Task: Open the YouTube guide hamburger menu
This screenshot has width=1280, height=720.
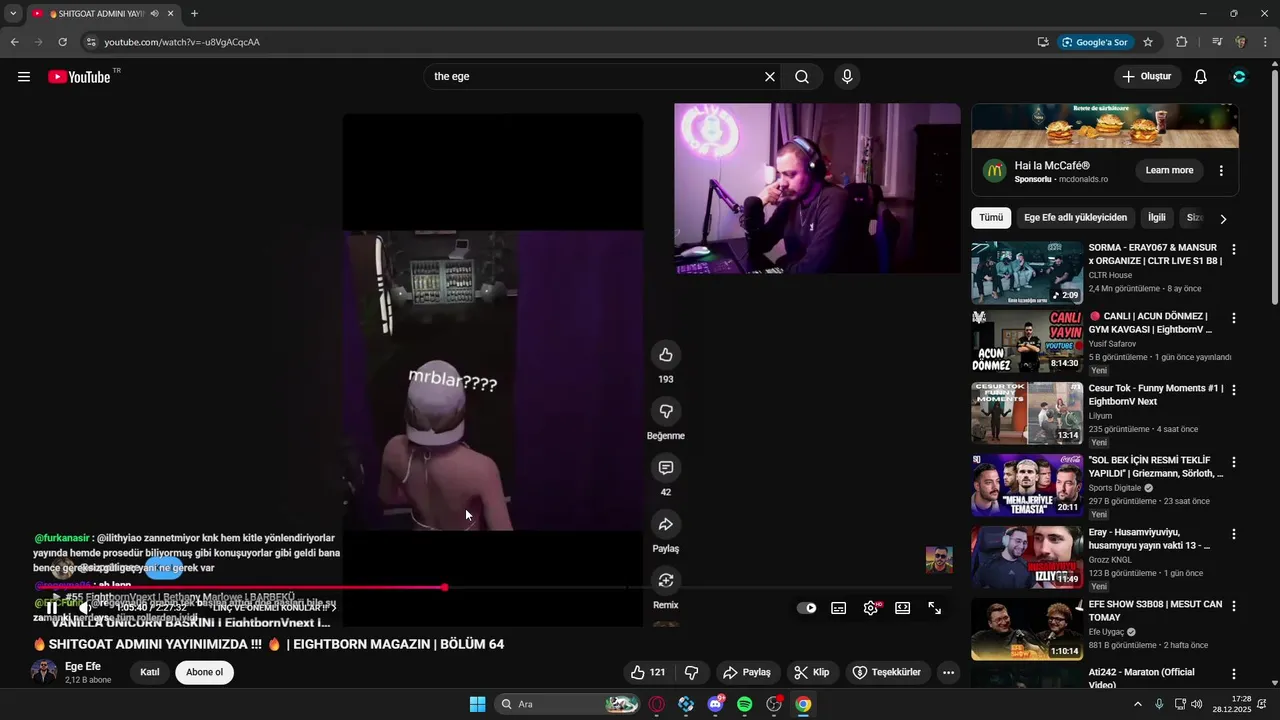Action: click(x=24, y=77)
